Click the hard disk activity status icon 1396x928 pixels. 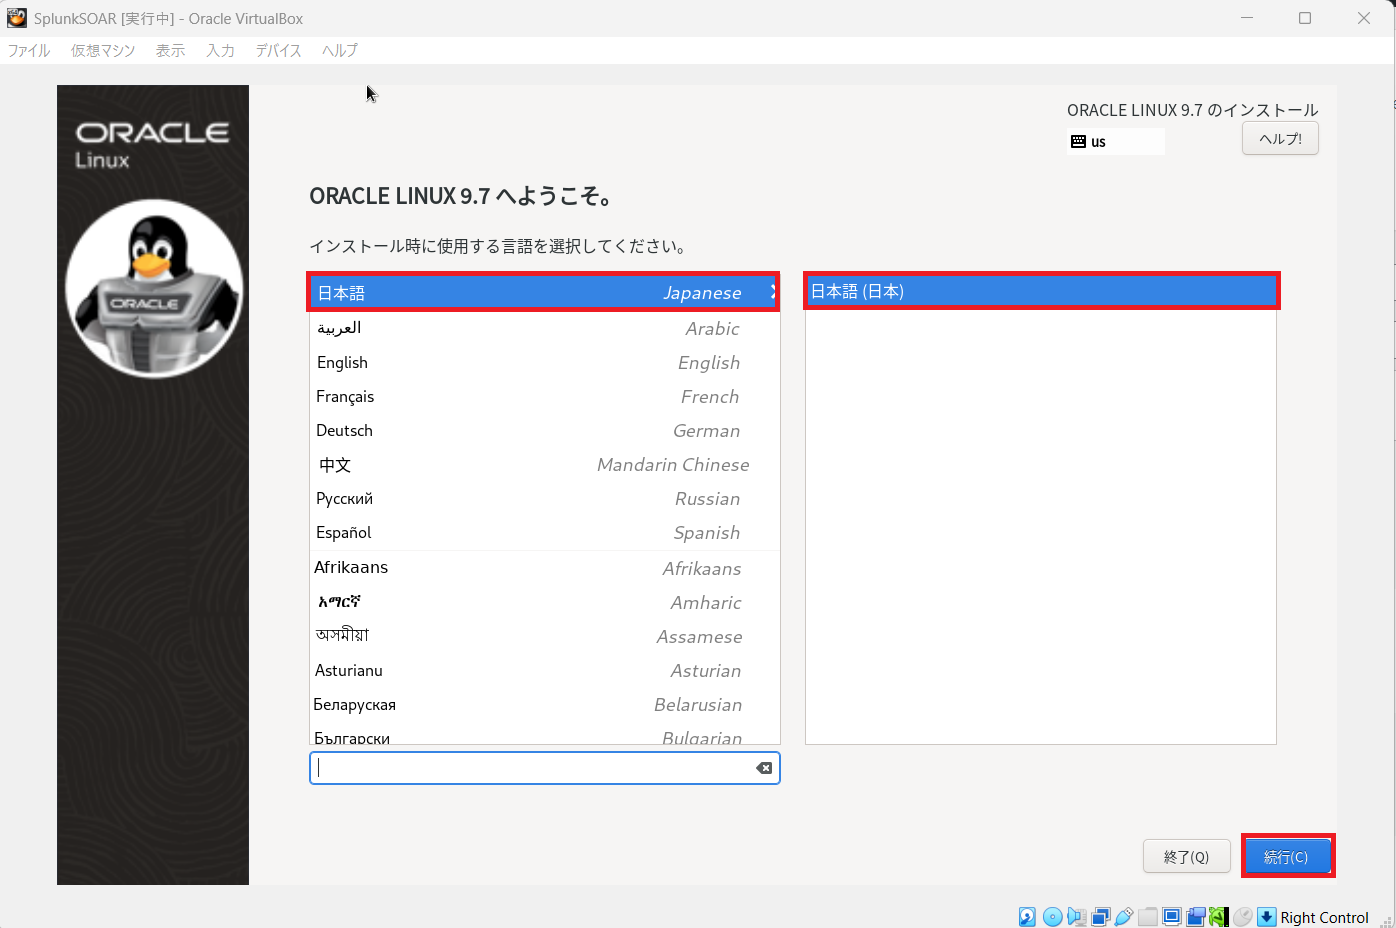1027,917
